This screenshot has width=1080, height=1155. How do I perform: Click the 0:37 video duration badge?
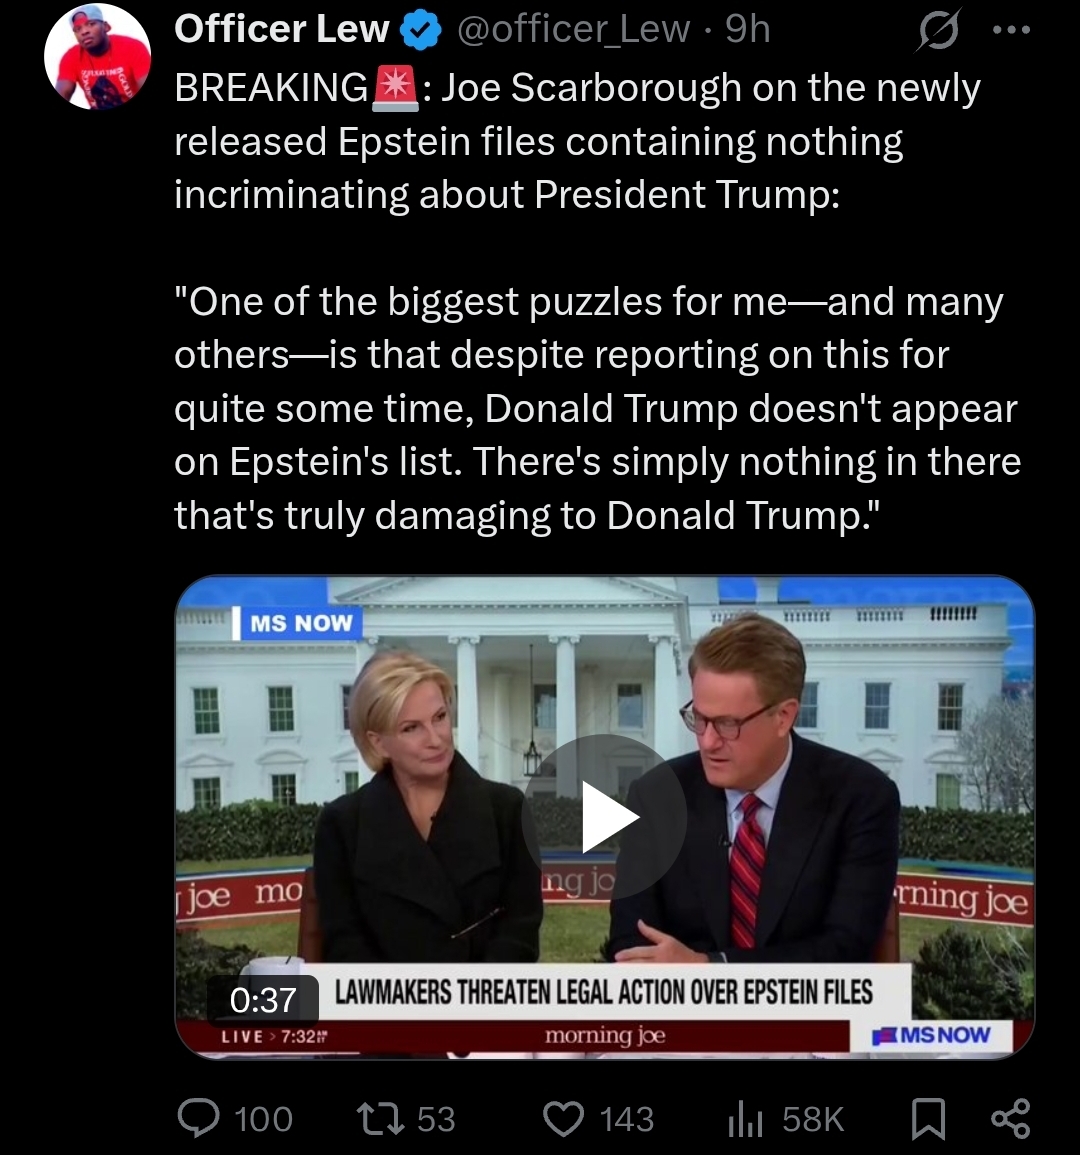pos(263,1000)
